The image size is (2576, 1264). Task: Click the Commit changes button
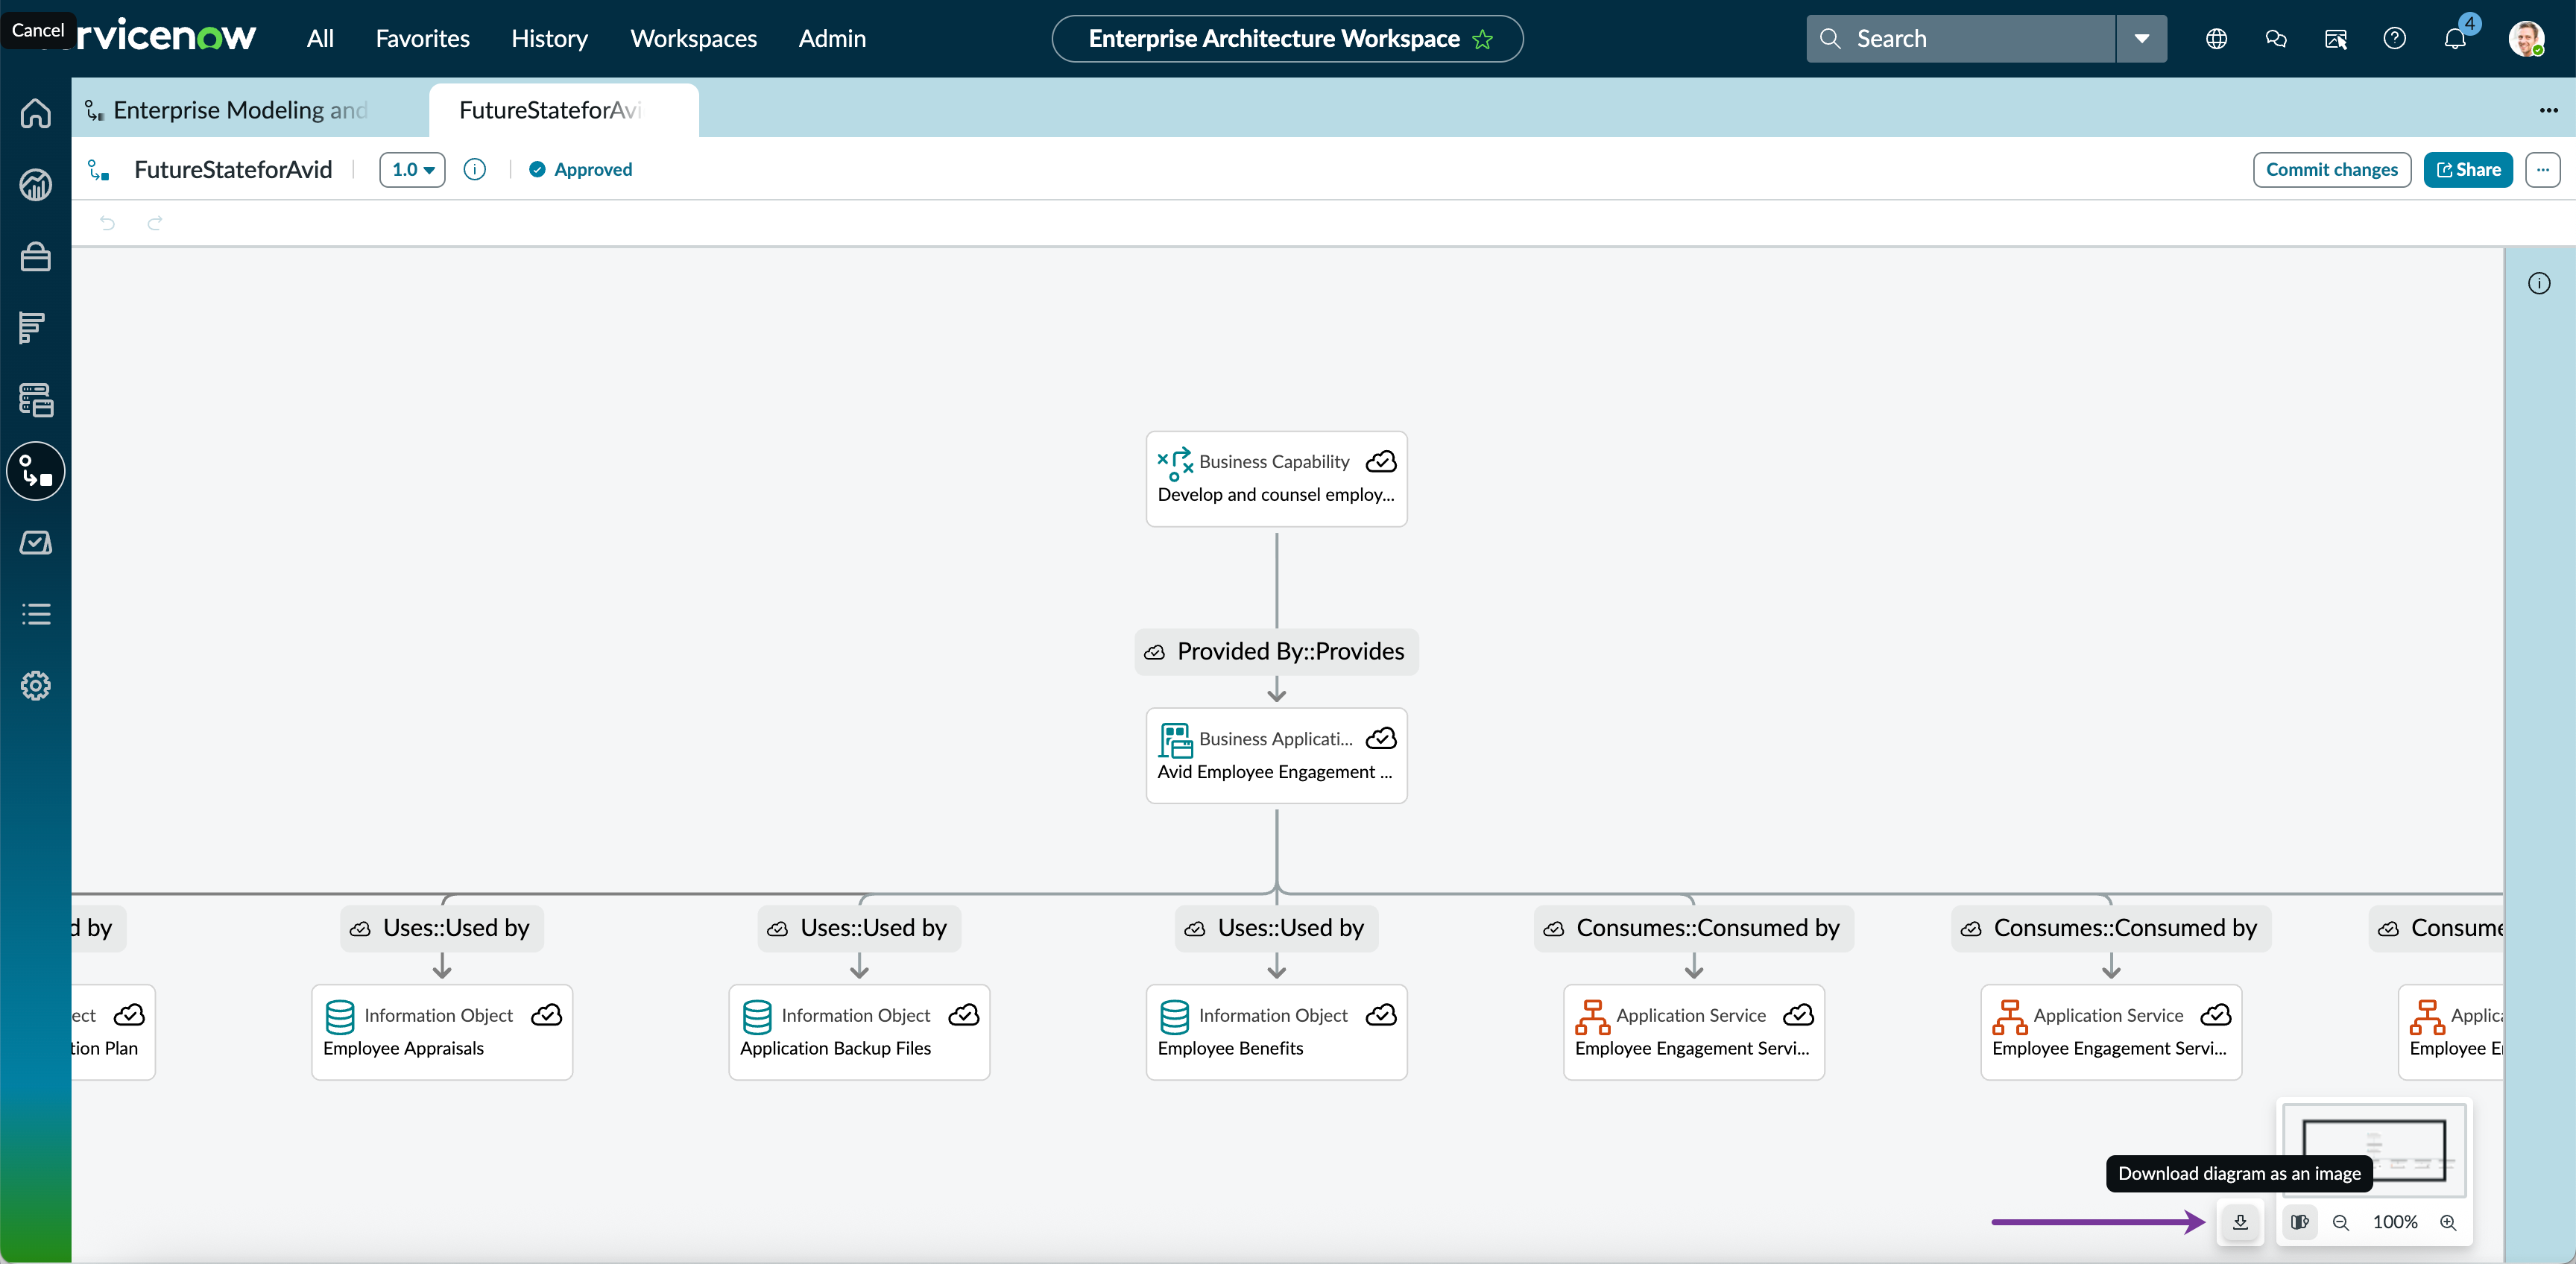[2331, 170]
